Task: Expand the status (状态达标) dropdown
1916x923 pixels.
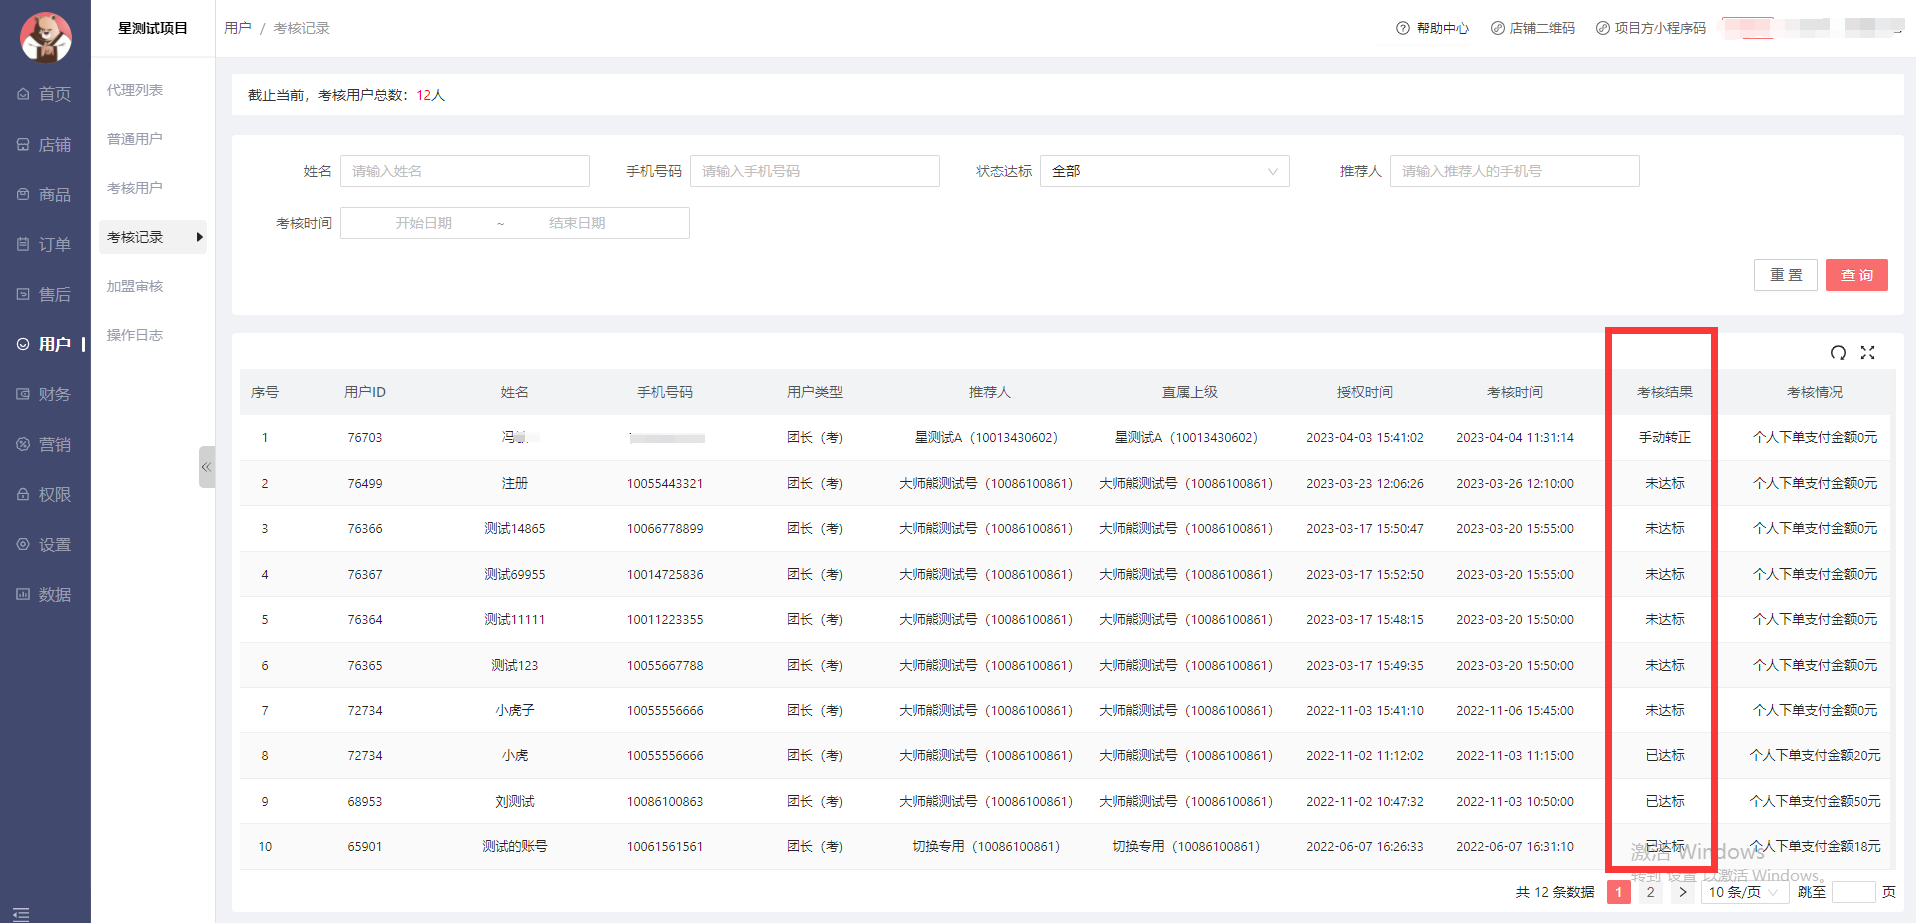Action: (1164, 171)
